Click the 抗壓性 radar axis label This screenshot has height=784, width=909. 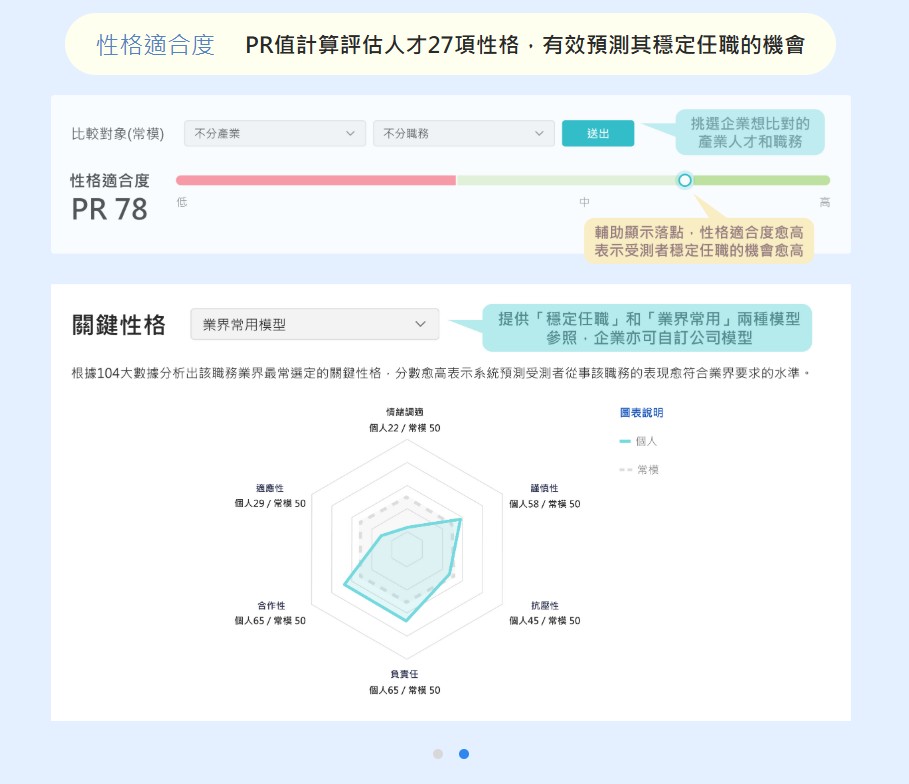545,605
